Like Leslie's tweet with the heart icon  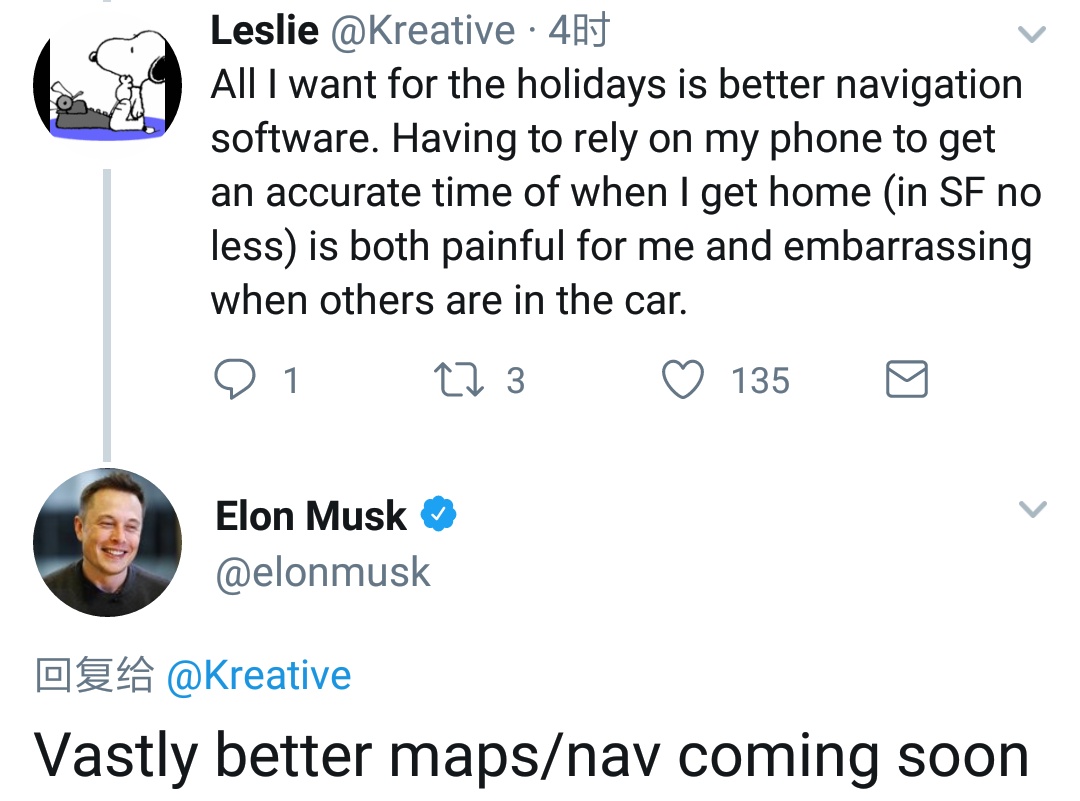683,379
